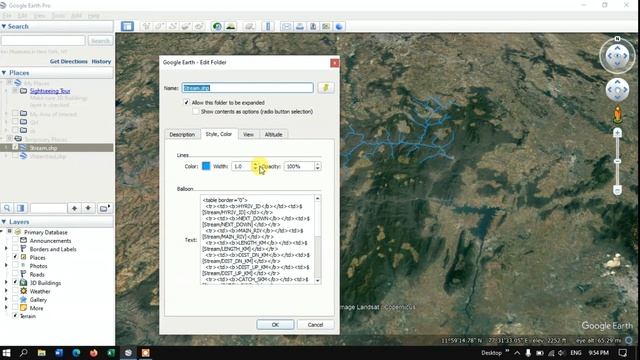Expand Borders and Labels layer tree
The width and height of the screenshot is (640, 360).
coord(6,249)
